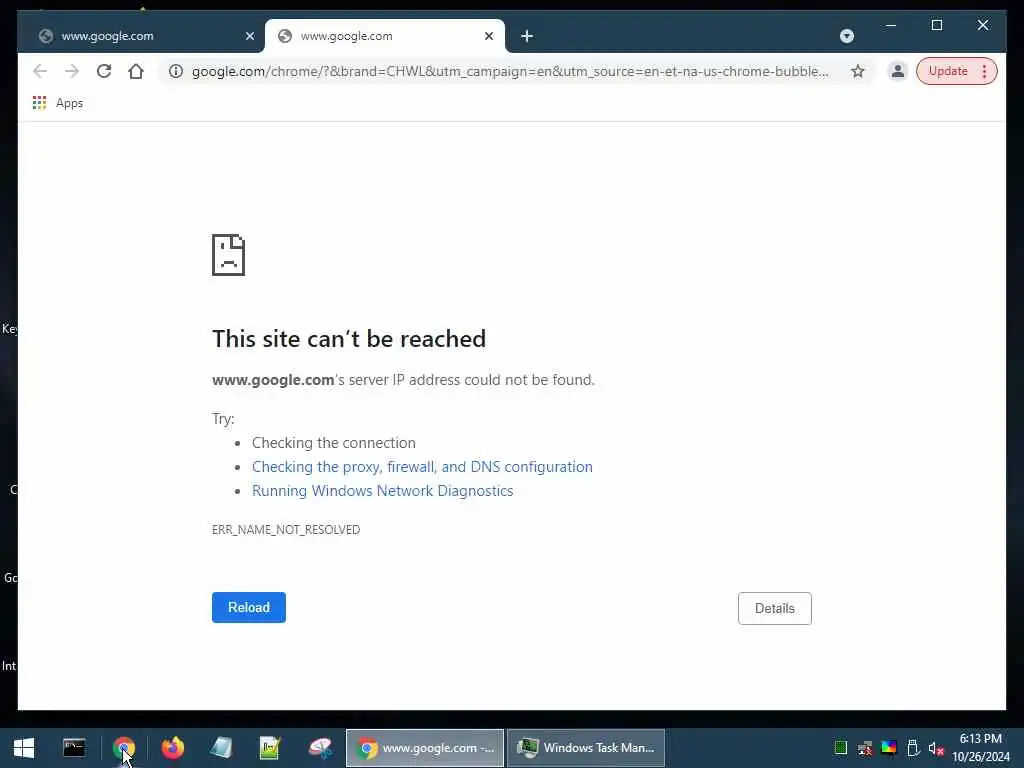Maximize the Chrome window
Viewport: 1024px width, 768px height.
[x=936, y=25]
